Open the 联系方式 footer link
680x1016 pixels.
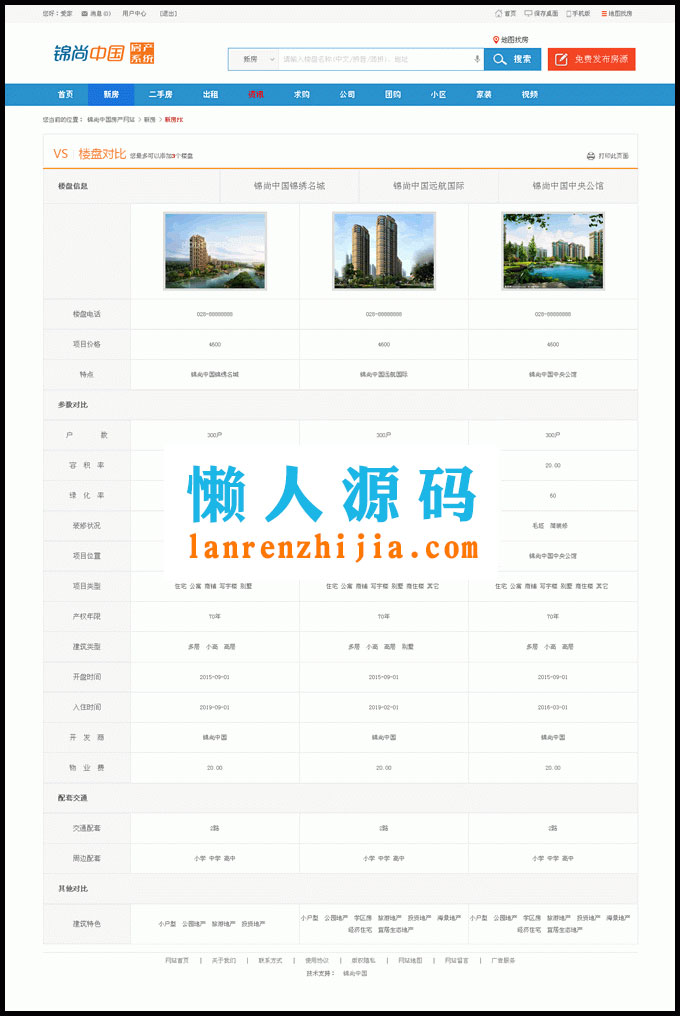point(270,961)
